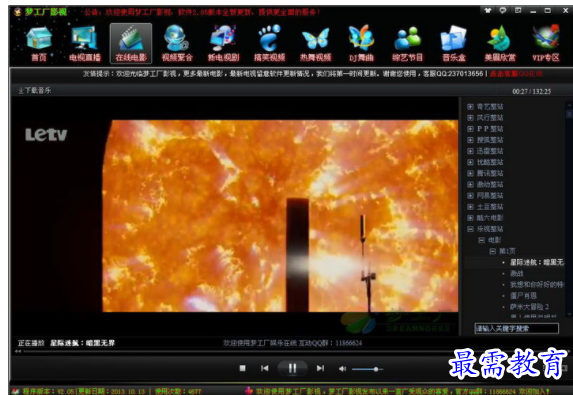Open the VIP专区 section
Viewport: 573px width, 395px height.
tap(546, 43)
